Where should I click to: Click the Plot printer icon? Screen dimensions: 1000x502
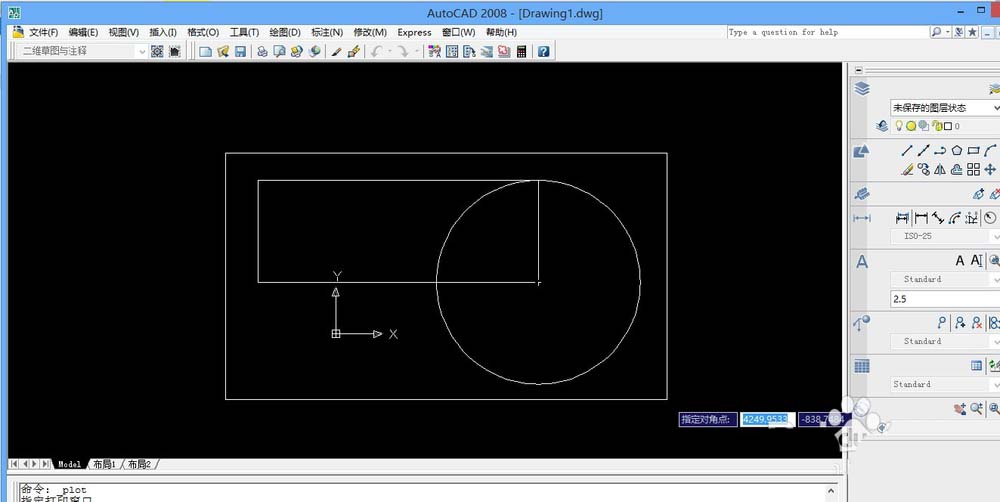262,52
